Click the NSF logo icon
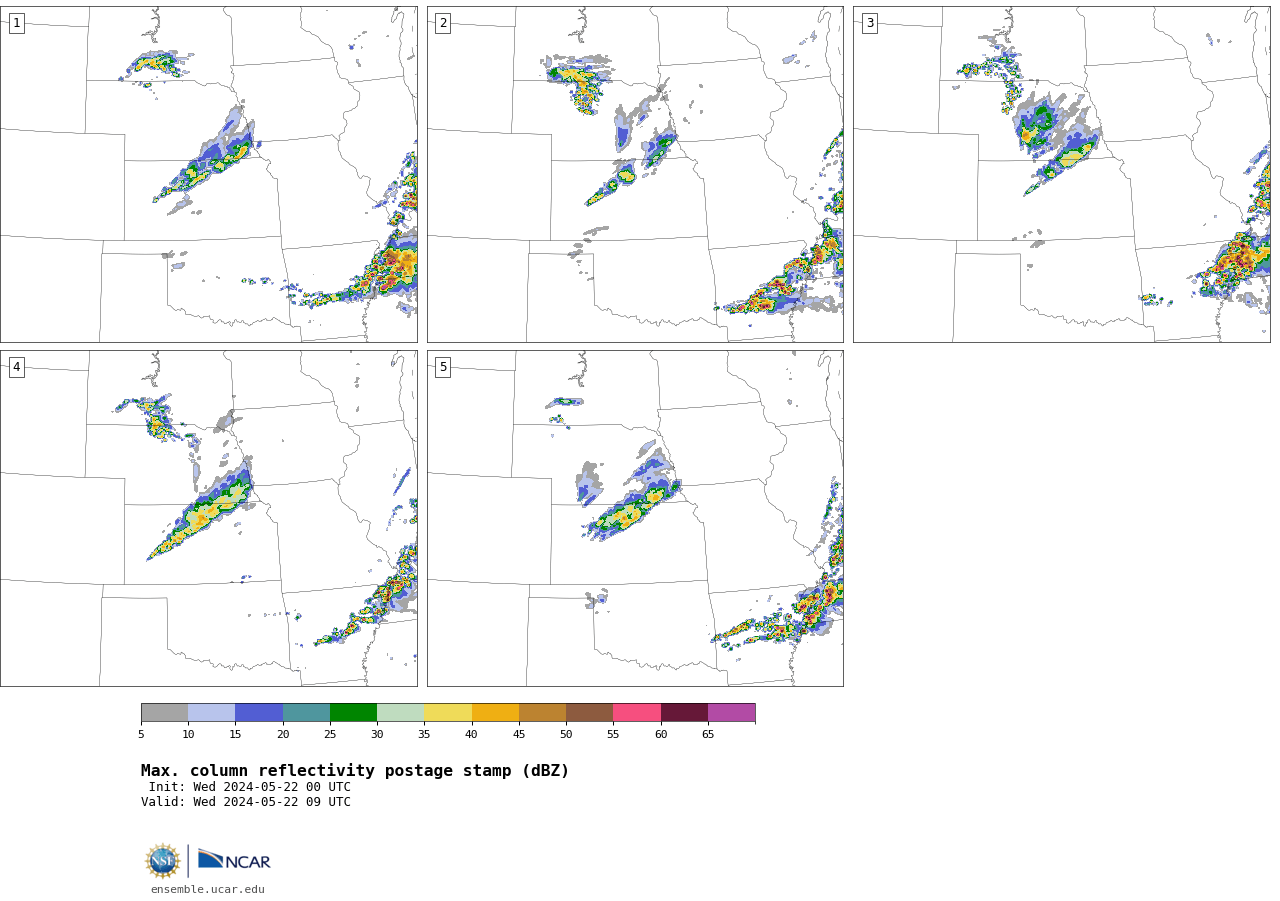The image size is (1280, 901). click(x=163, y=861)
